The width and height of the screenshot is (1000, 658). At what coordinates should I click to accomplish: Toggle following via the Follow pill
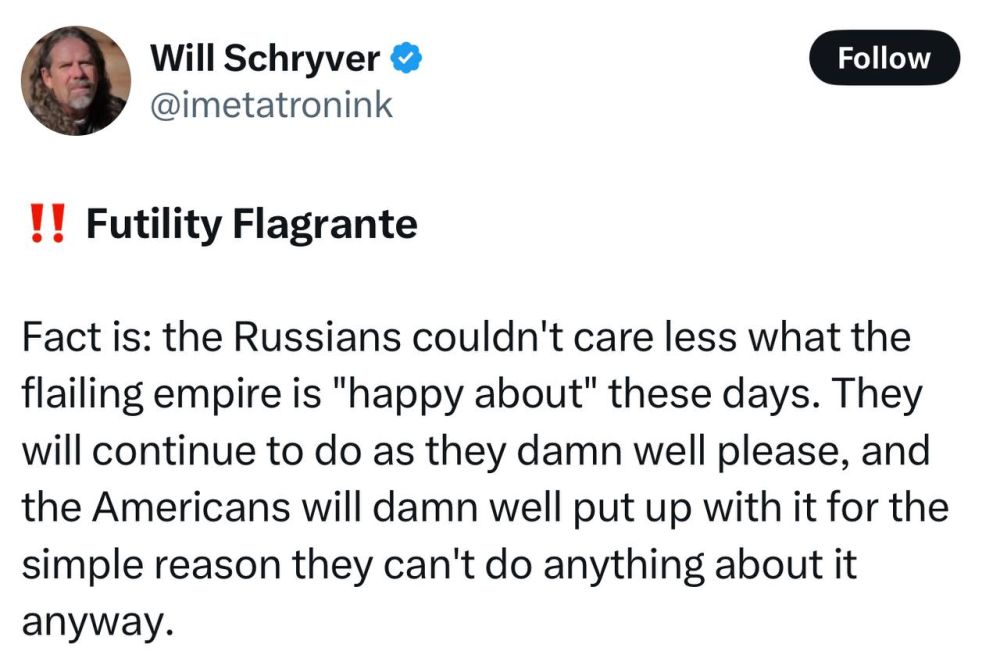[883, 57]
